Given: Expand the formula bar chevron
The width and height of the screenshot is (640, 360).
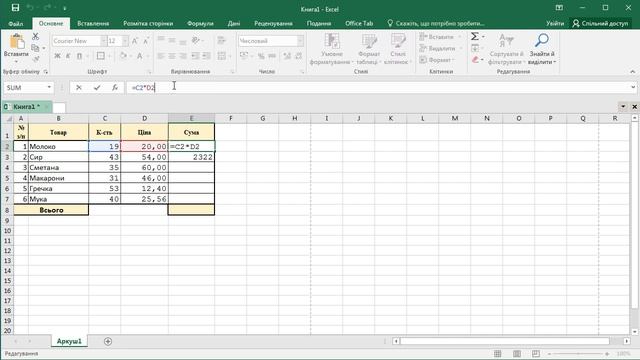Looking at the screenshot, I should pos(633,87).
